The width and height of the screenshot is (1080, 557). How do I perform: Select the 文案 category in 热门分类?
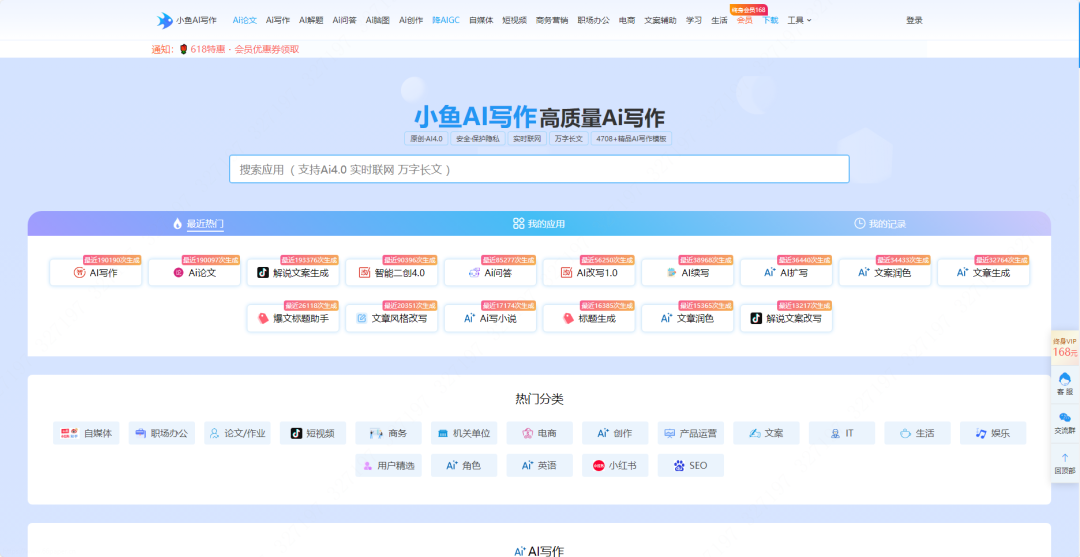point(766,433)
